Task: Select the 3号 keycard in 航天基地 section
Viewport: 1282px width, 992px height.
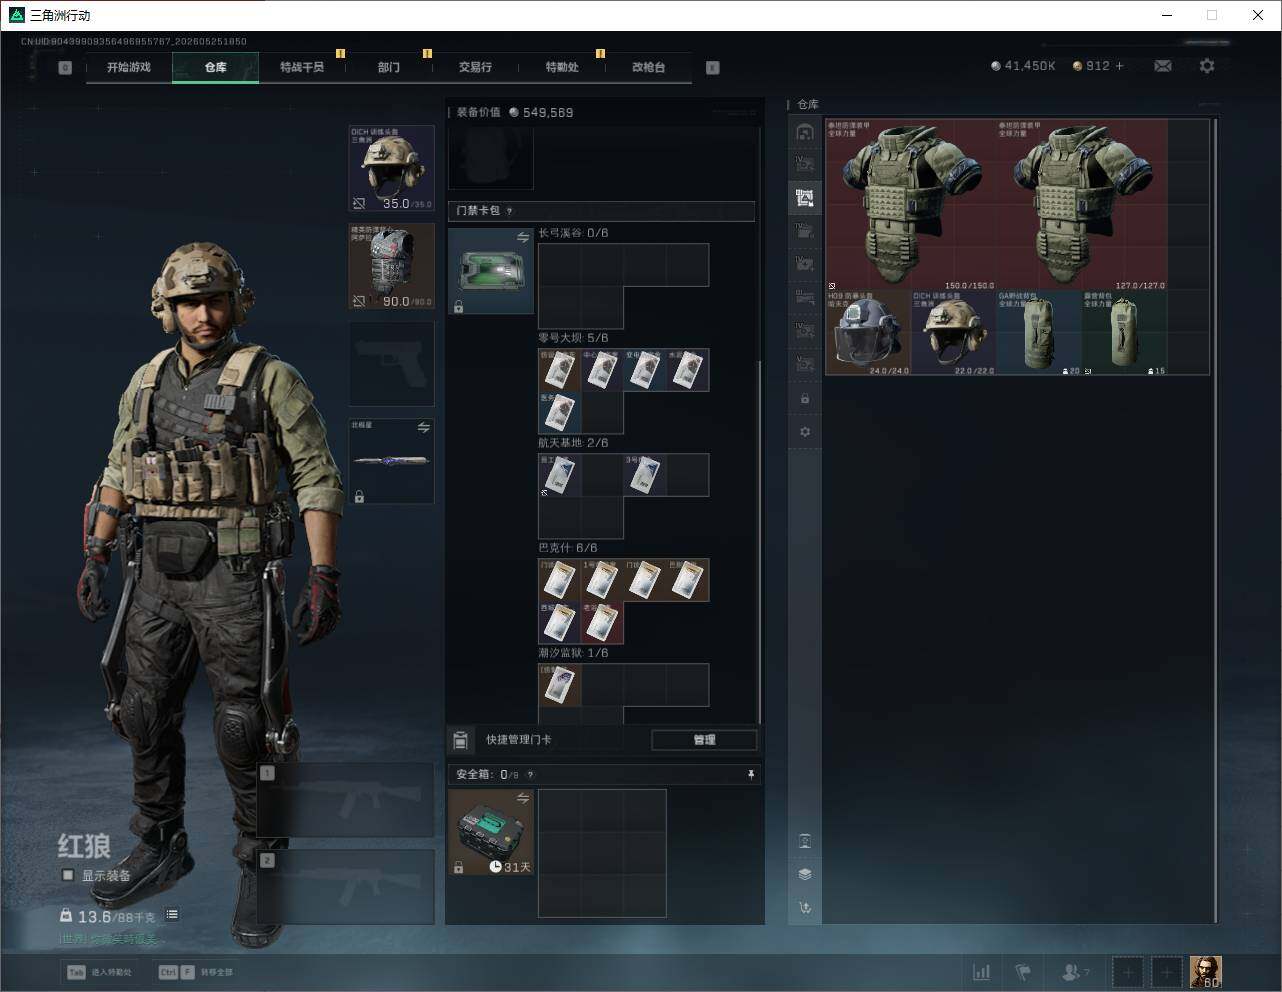Action: tap(645, 475)
